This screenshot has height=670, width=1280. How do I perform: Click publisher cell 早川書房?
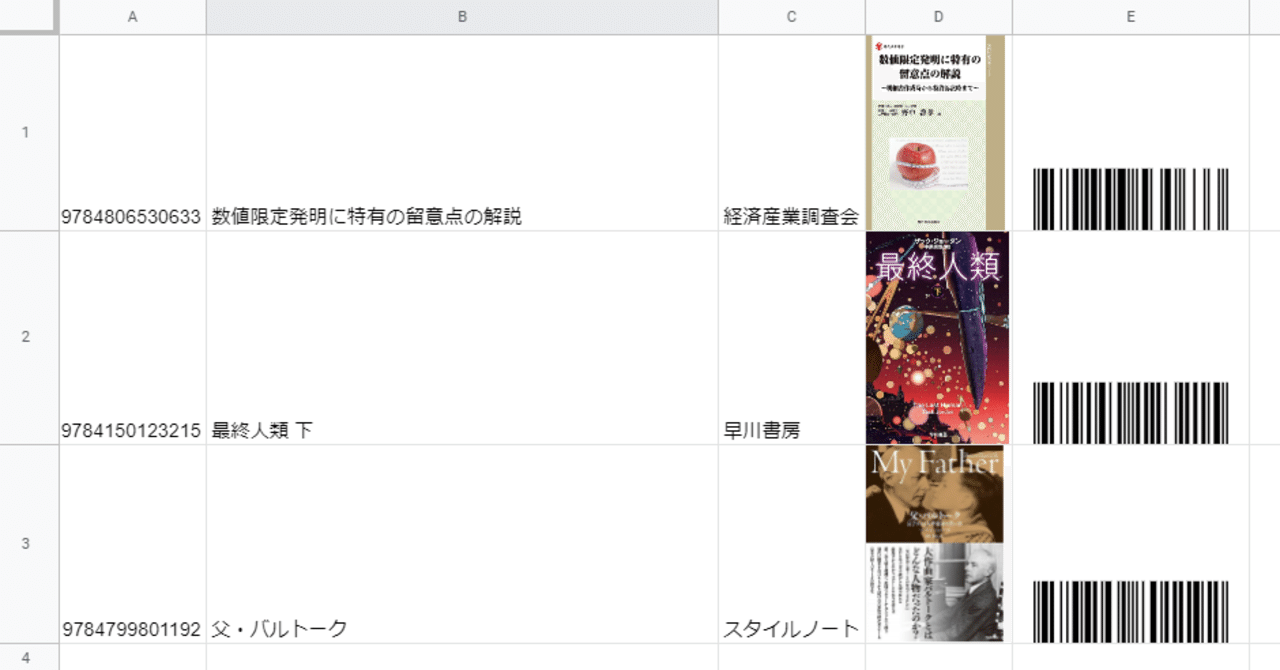point(791,337)
